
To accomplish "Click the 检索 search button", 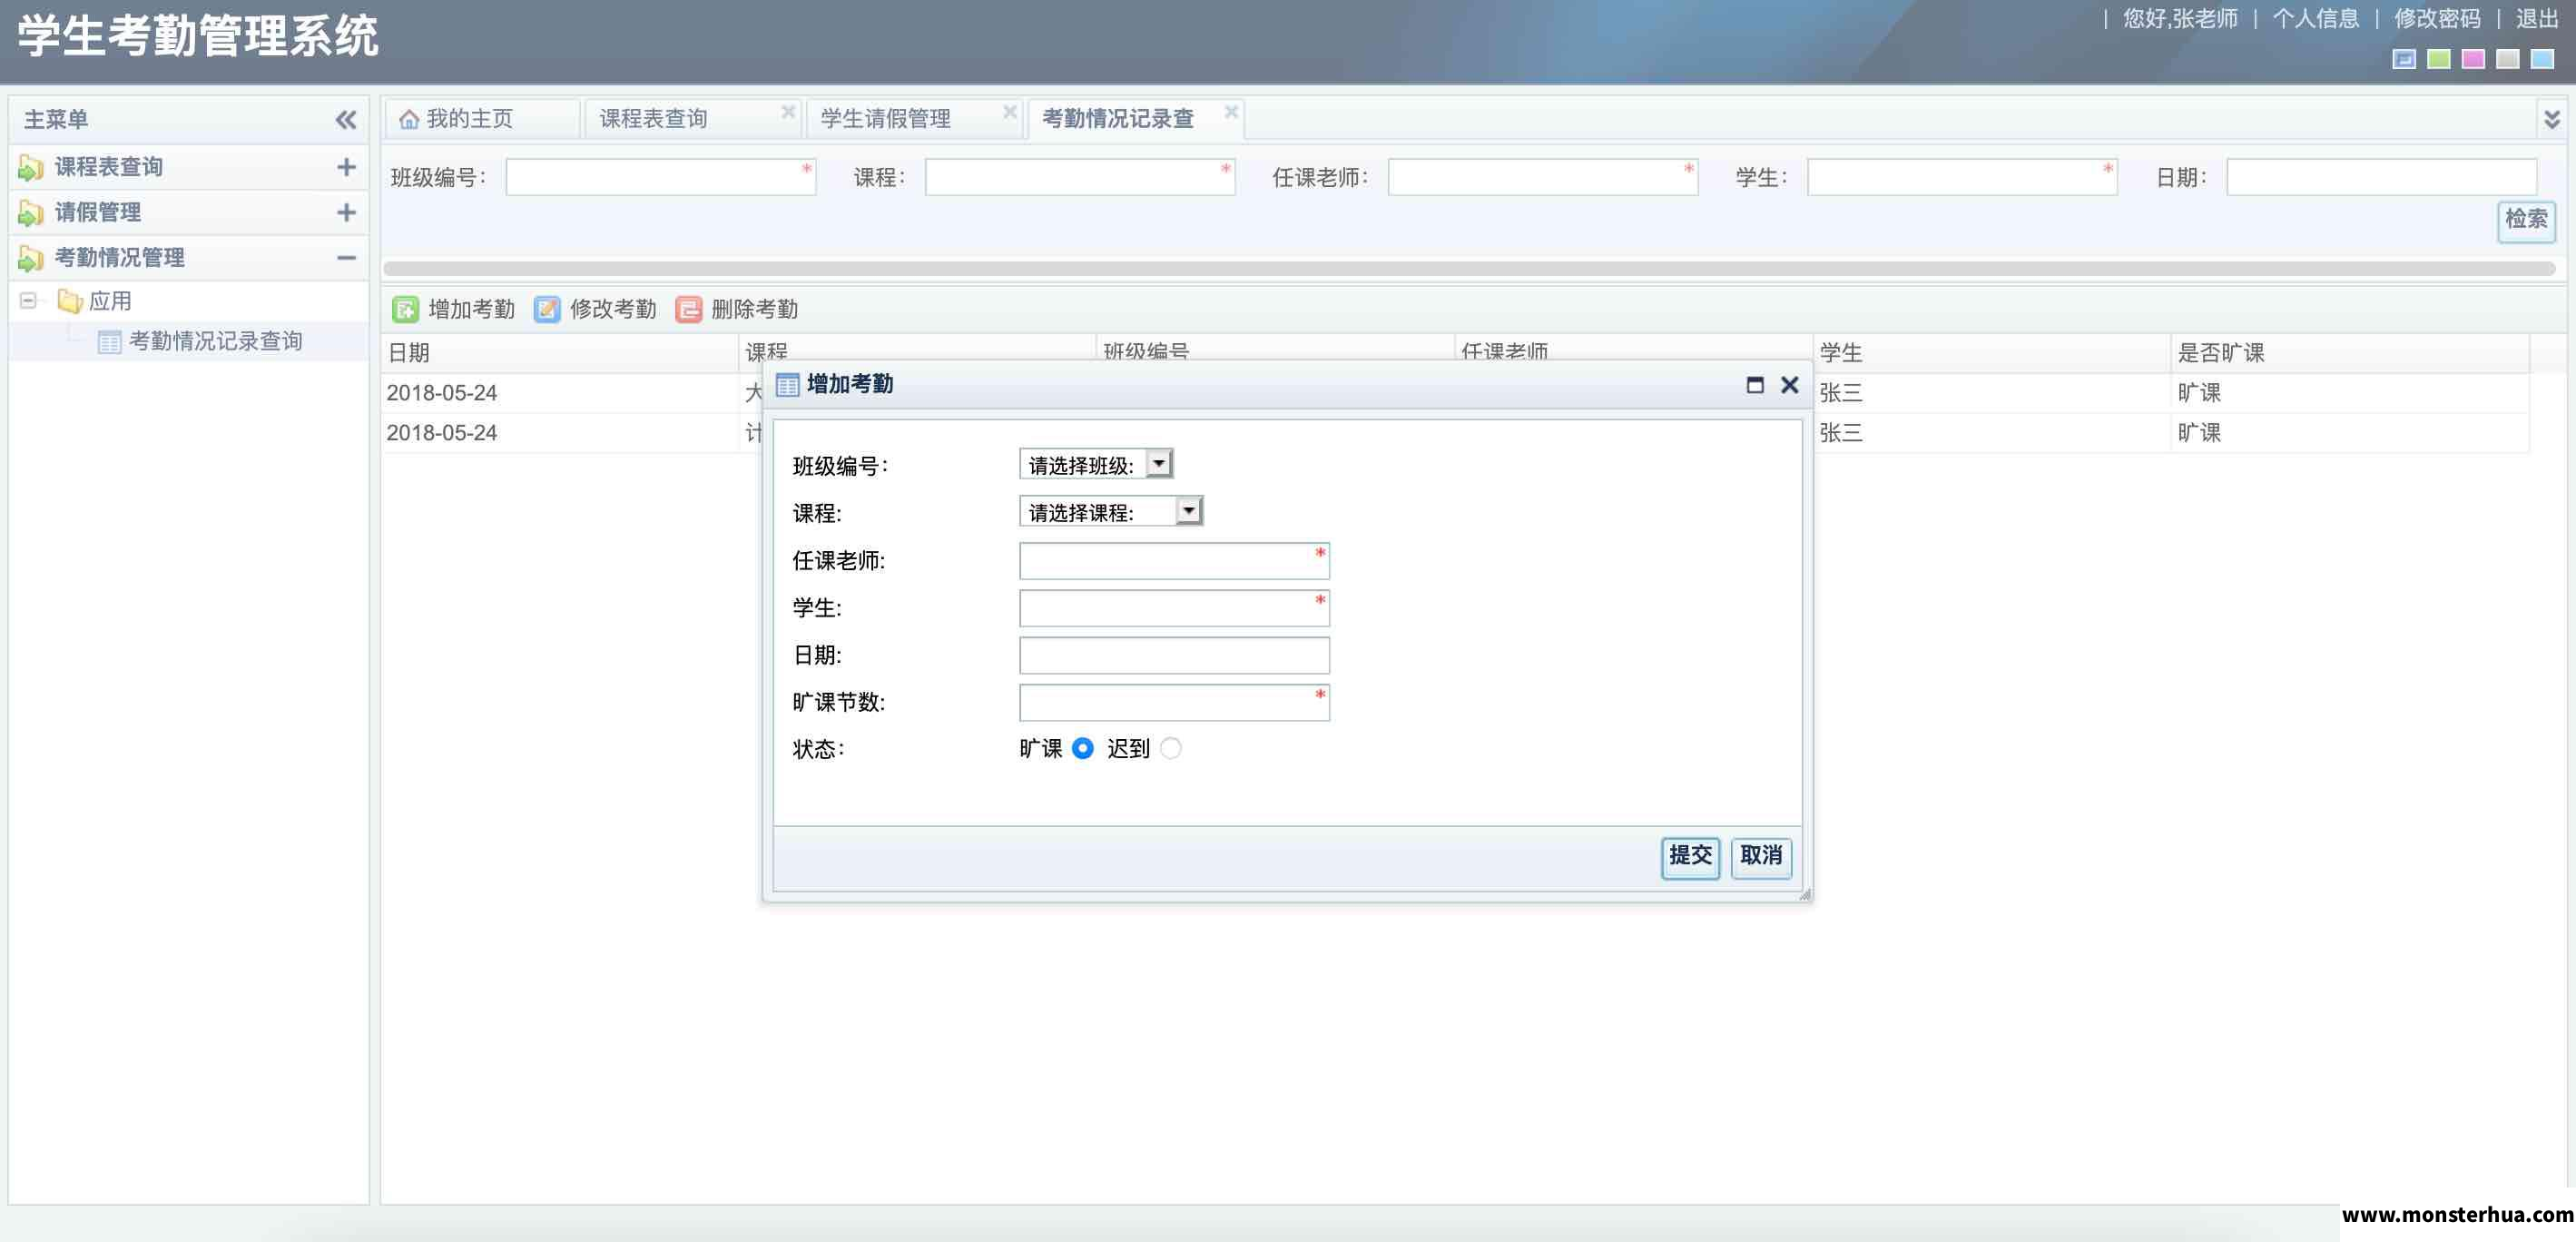I will coord(2526,221).
